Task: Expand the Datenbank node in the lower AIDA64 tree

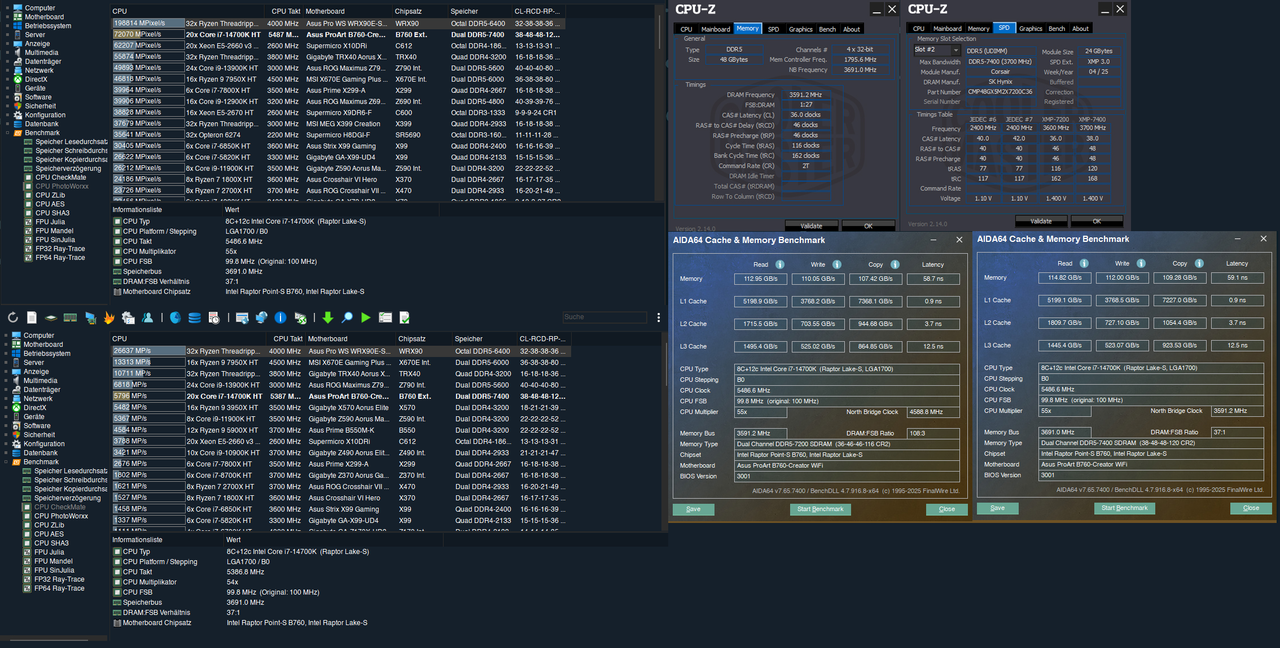Action: tap(8, 452)
